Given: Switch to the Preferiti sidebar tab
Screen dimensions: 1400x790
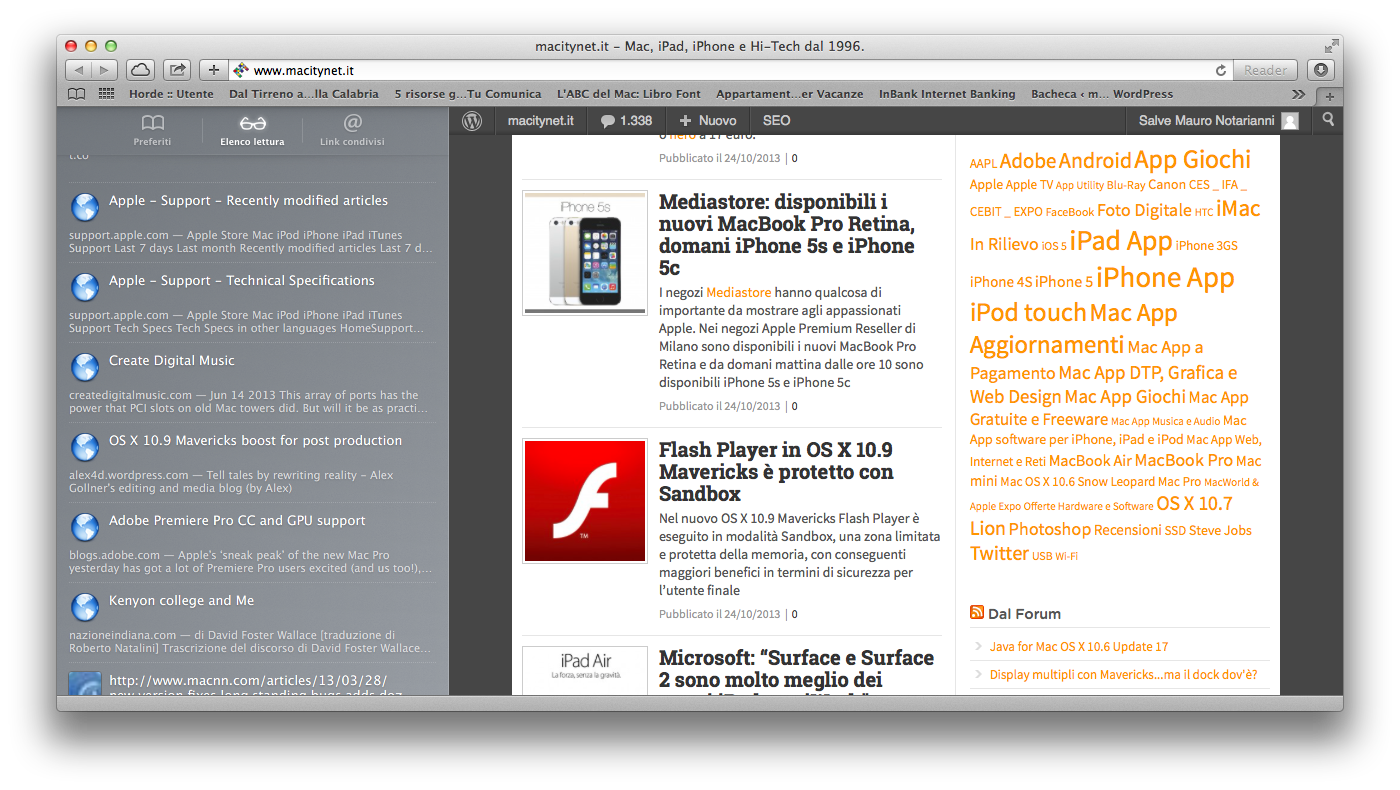Looking at the screenshot, I should (152, 130).
